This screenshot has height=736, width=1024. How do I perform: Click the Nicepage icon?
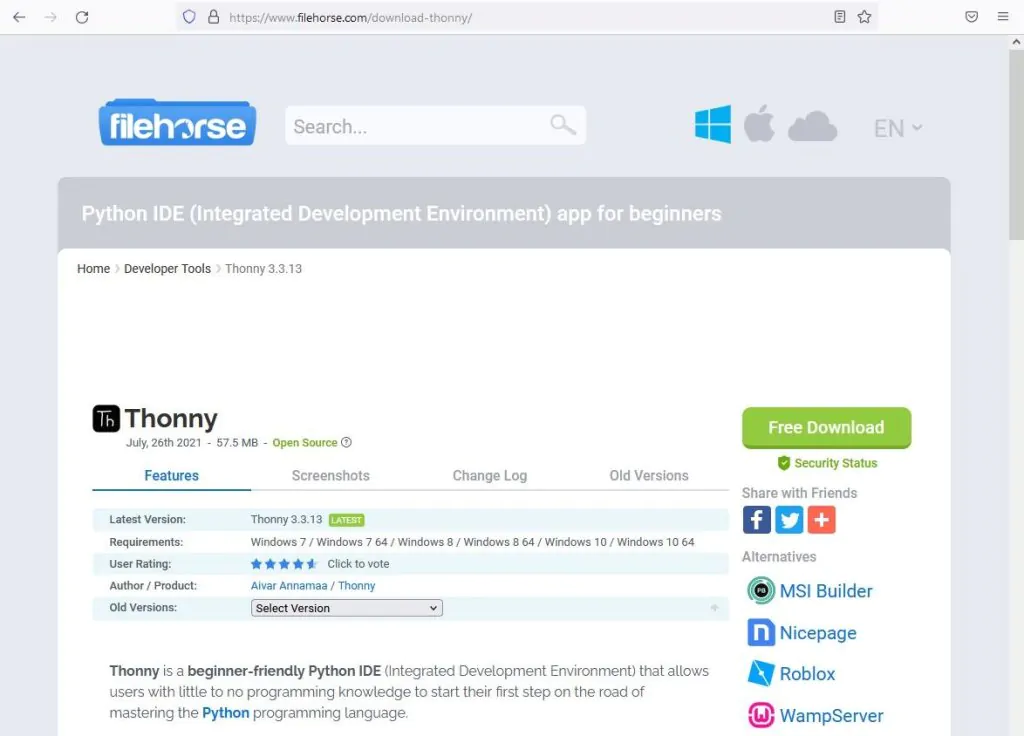pos(761,632)
